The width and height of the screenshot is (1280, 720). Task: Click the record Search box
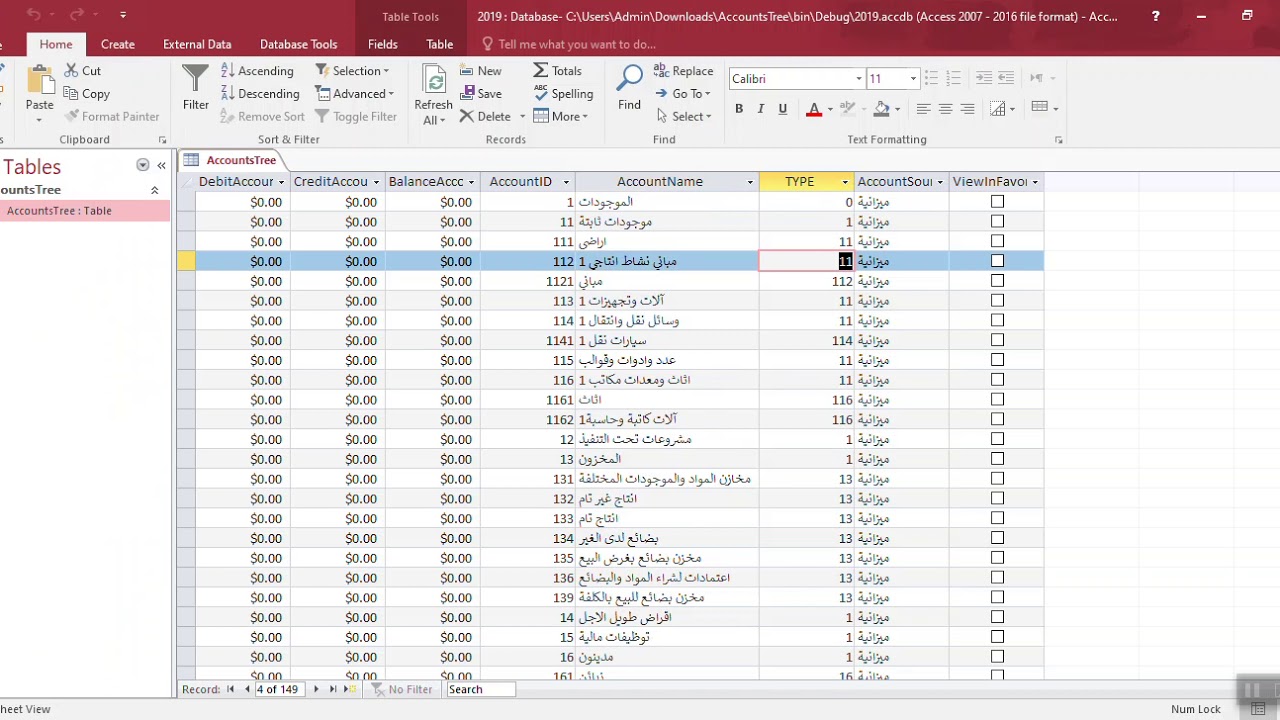coord(480,689)
